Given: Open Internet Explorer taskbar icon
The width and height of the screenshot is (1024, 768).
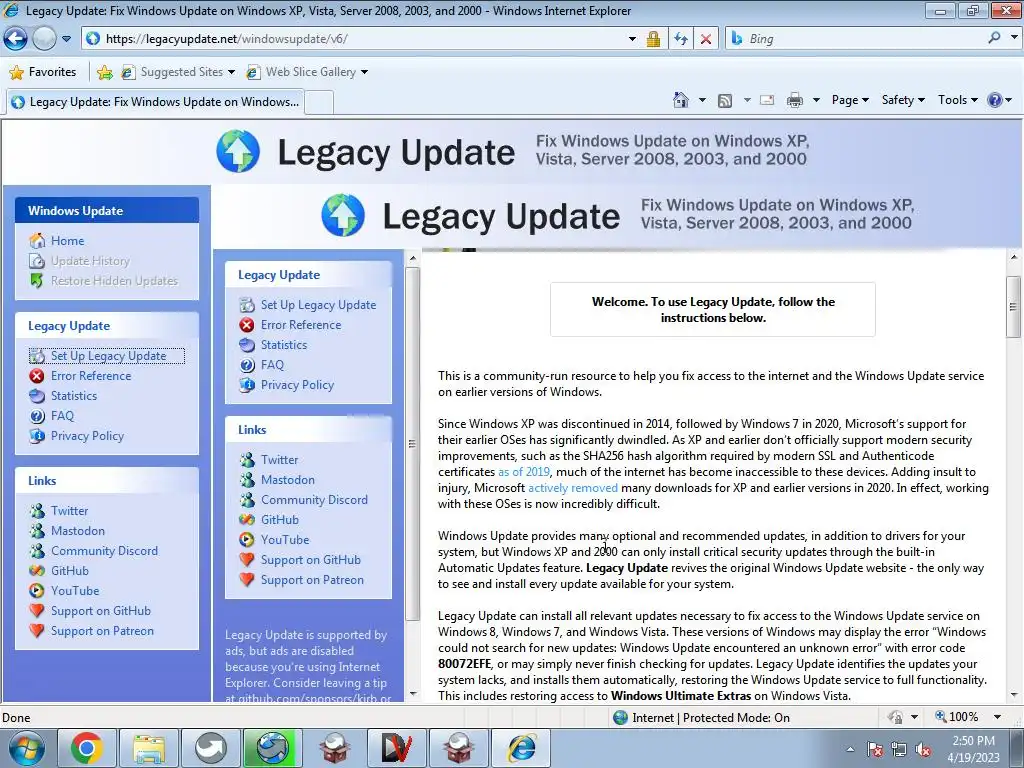Looking at the screenshot, I should pos(521,748).
